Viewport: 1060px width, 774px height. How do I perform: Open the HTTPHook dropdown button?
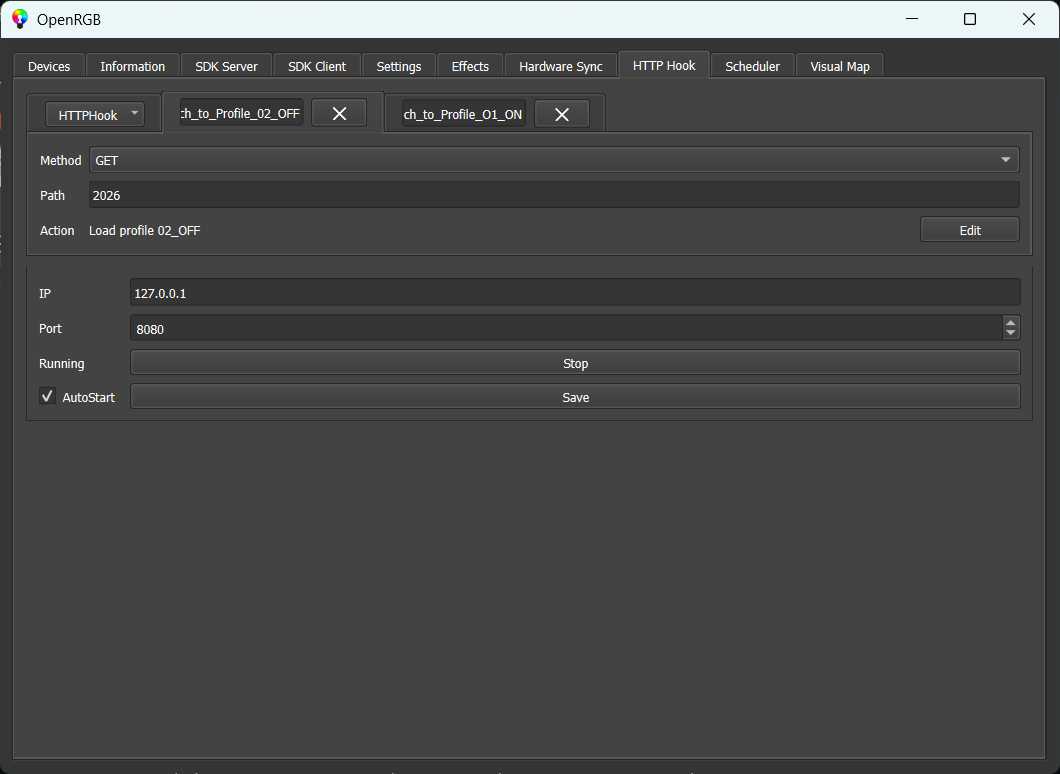(95, 114)
